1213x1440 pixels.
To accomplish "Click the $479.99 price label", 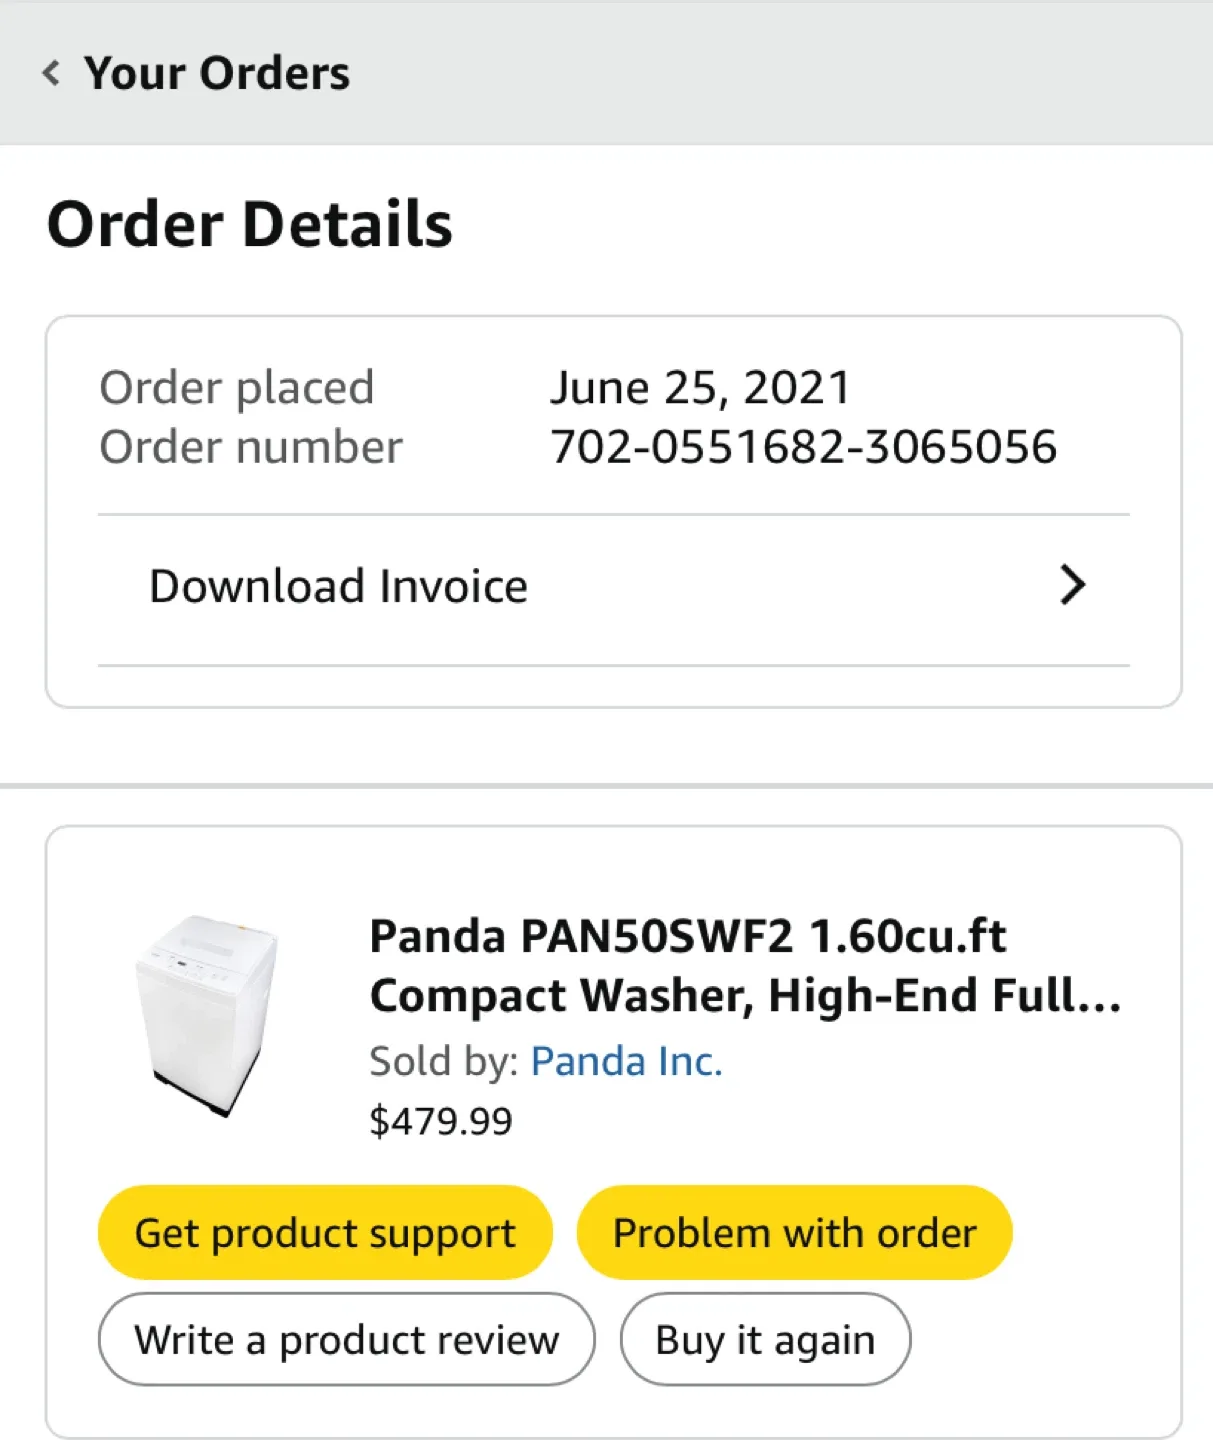I will tap(441, 1120).
